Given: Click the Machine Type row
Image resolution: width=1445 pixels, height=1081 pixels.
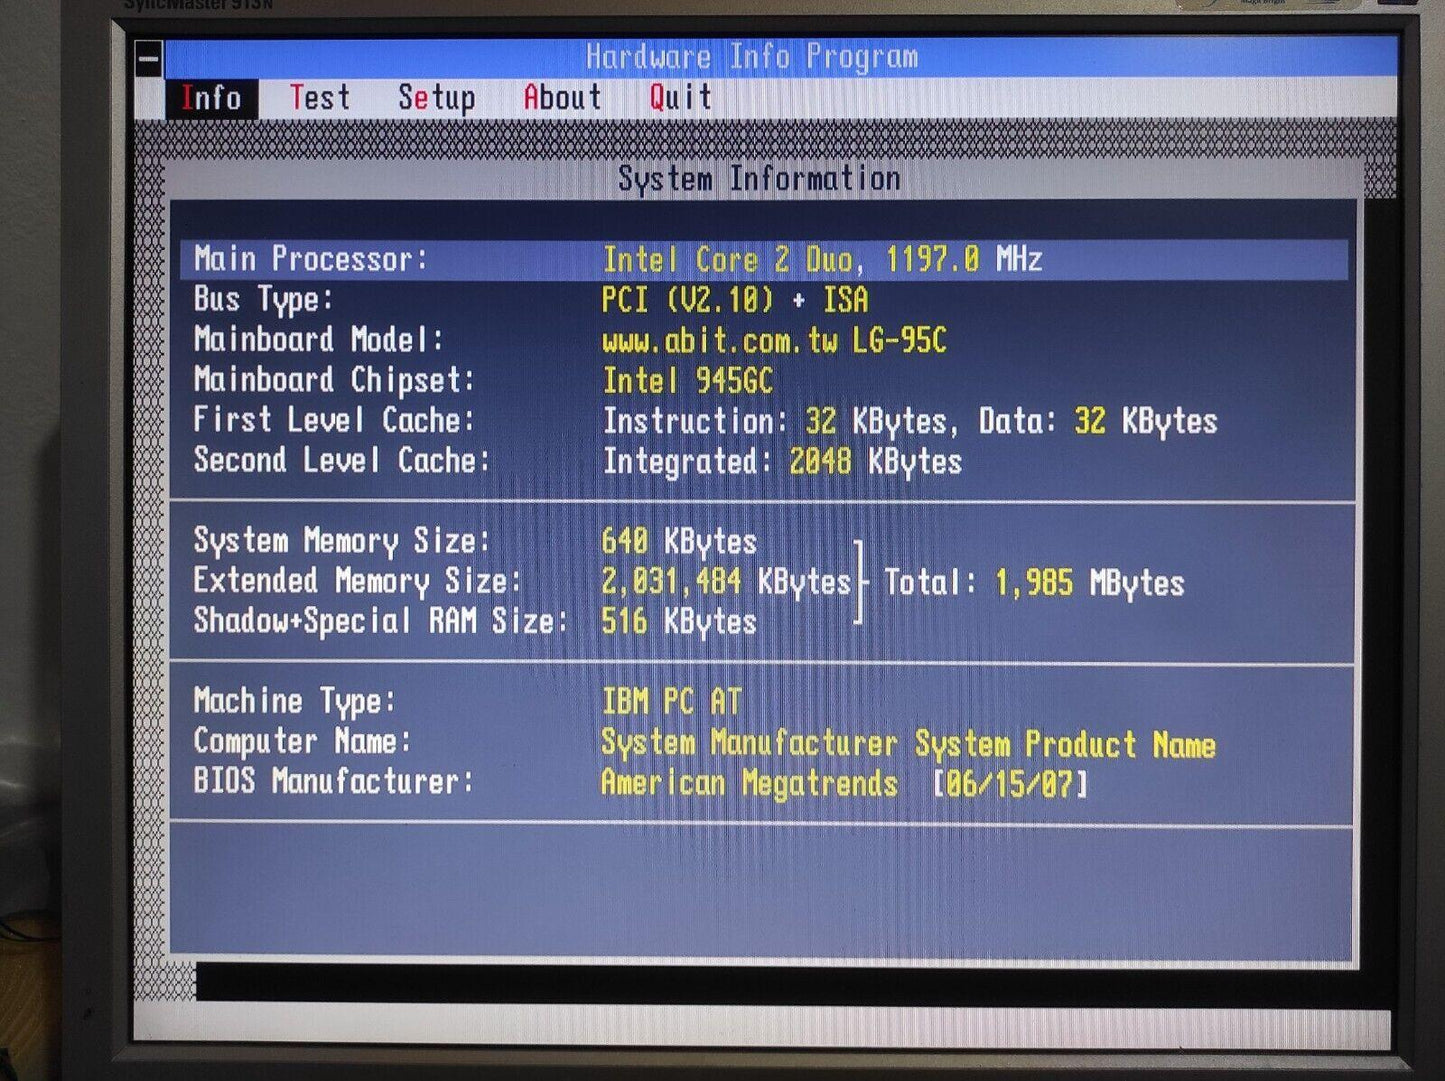Looking at the screenshot, I should click(763, 702).
